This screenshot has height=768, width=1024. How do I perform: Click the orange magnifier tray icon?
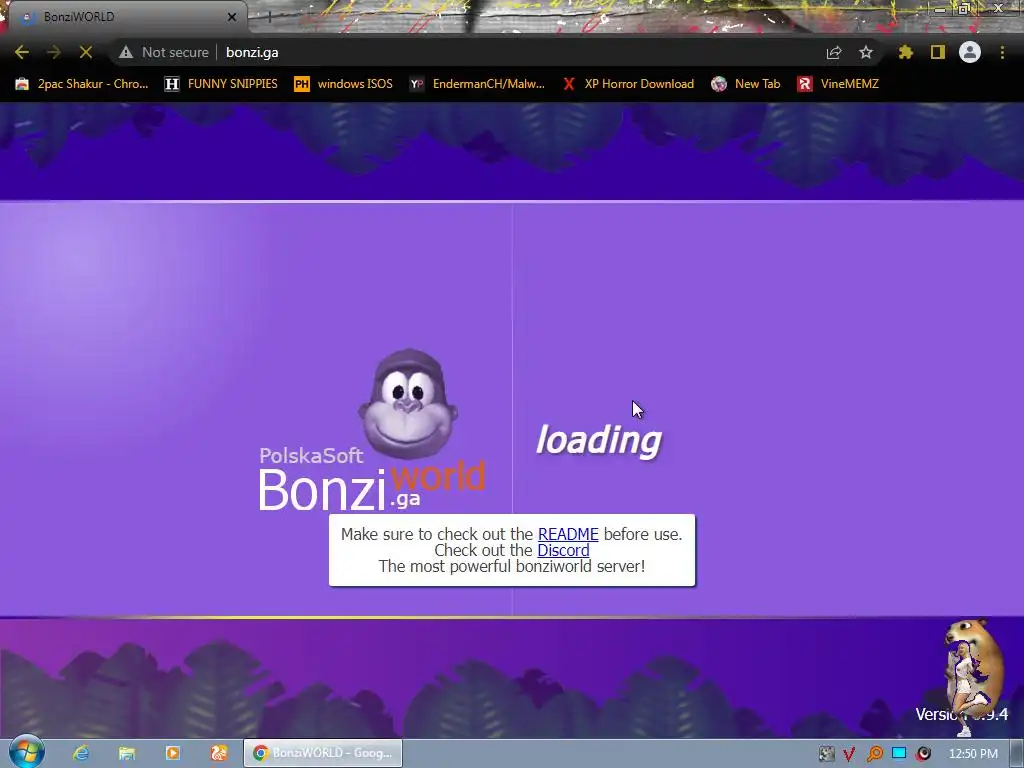[874, 754]
